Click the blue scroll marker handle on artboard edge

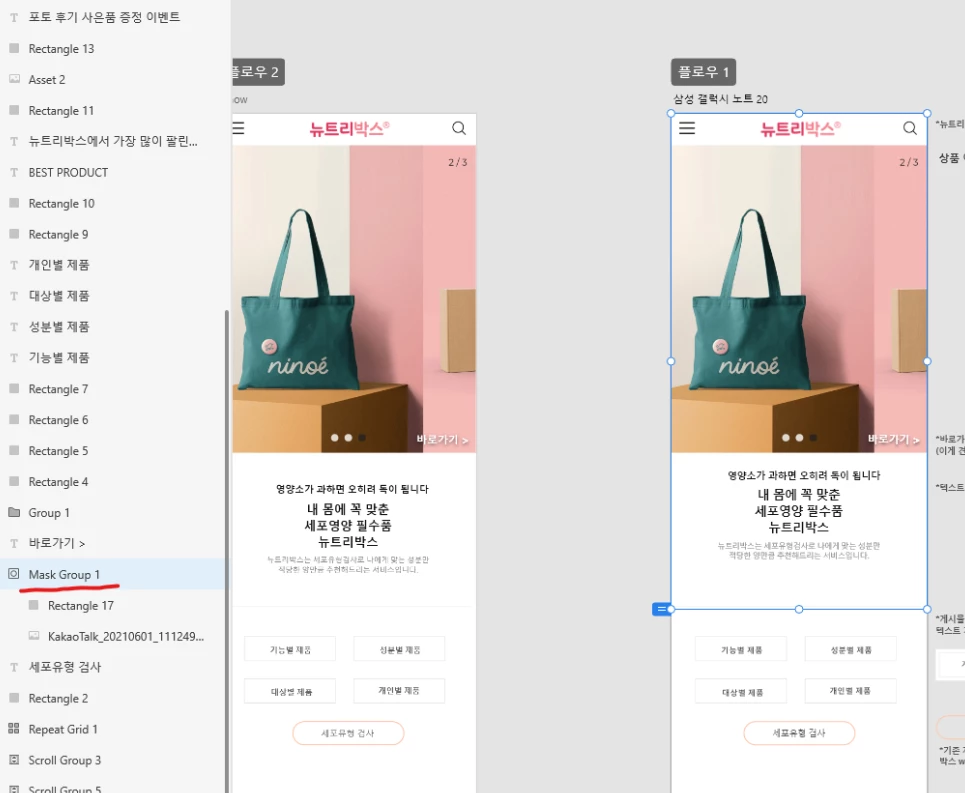[x=661, y=609]
